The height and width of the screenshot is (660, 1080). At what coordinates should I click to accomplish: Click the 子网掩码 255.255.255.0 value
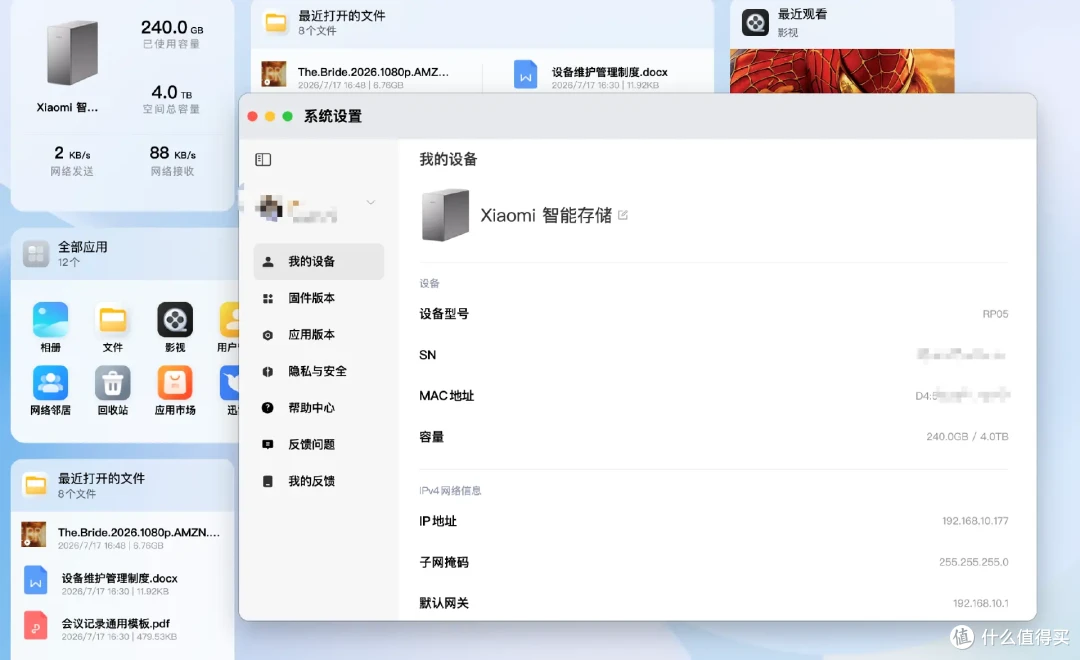point(973,562)
